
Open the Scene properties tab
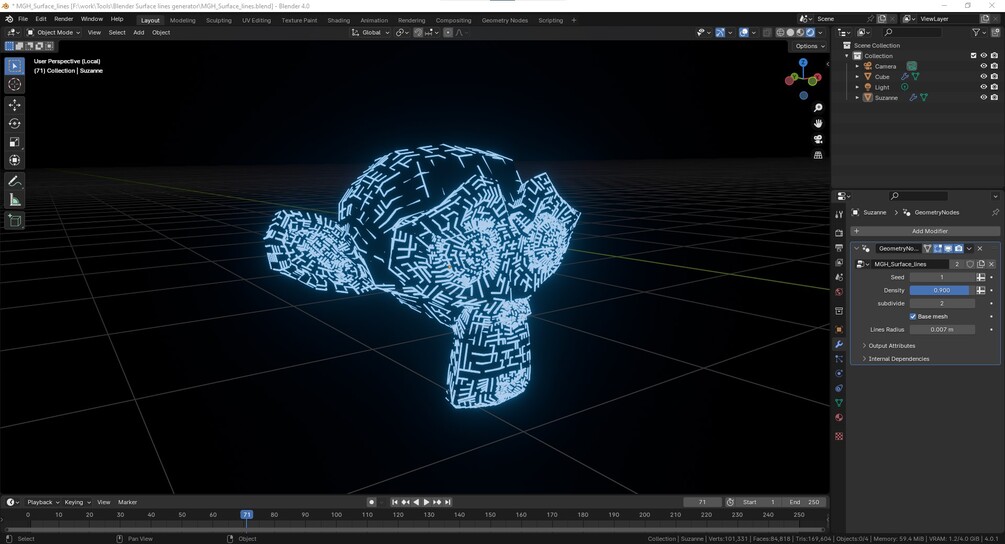(839, 277)
